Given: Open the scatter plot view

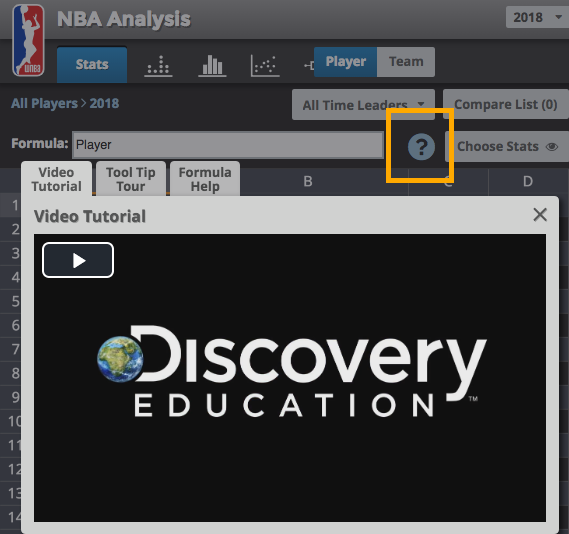Looking at the screenshot, I should click(265, 65).
